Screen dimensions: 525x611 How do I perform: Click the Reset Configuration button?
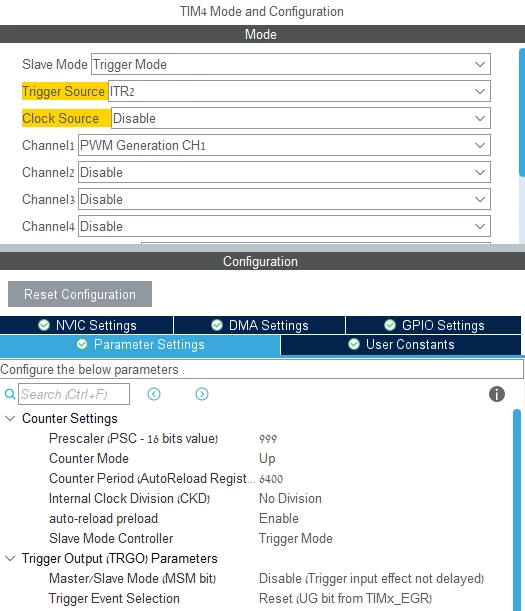click(x=80, y=294)
